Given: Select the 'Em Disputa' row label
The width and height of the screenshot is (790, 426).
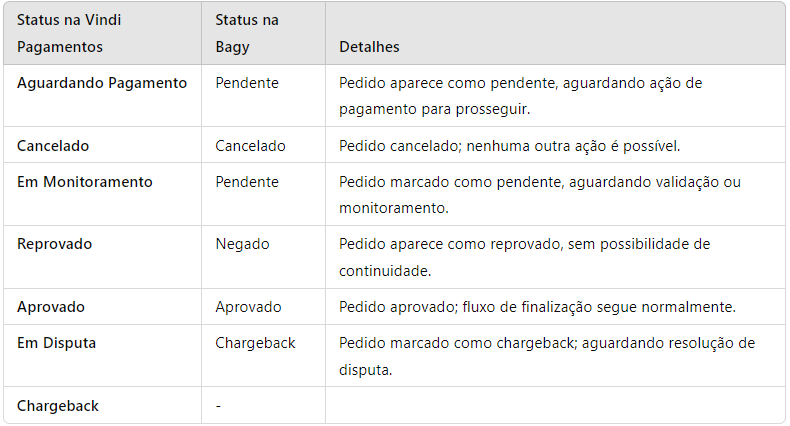Looking at the screenshot, I should pos(56,343).
